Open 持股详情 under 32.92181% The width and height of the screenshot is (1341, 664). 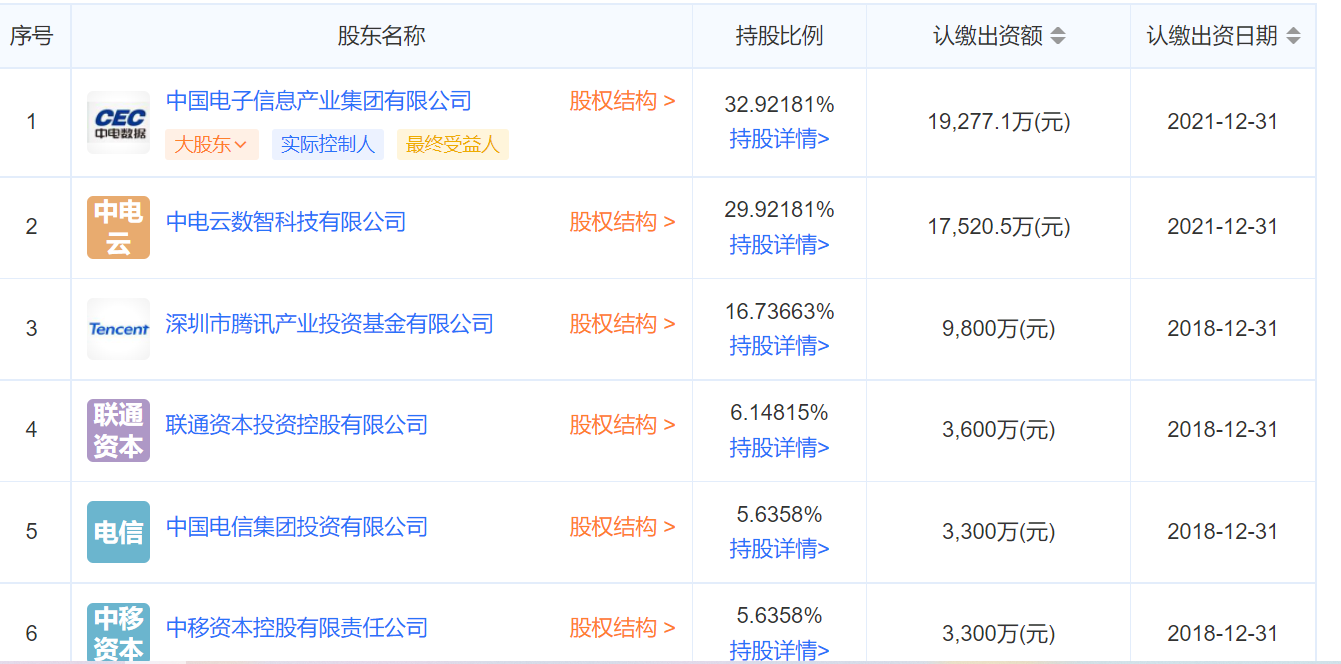coord(779,139)
